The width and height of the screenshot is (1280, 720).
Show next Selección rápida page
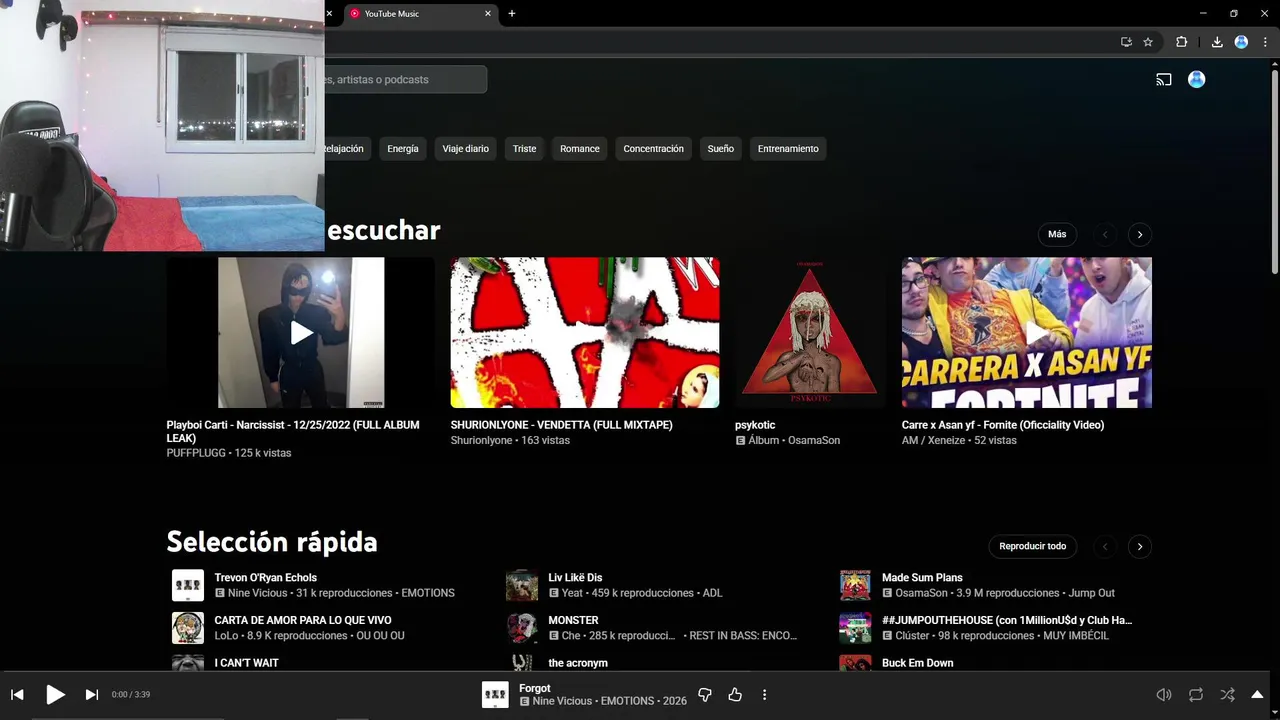[x=1140, y=547]
